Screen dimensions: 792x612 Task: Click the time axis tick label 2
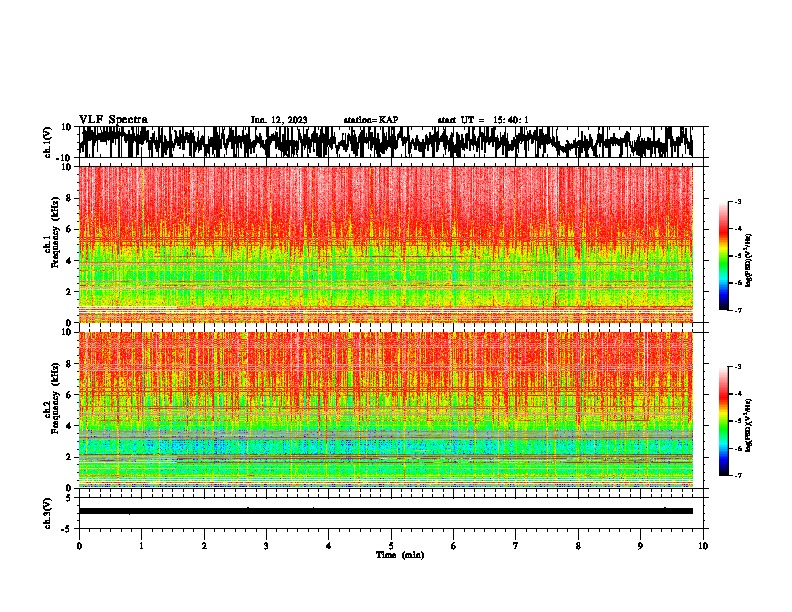tap(204, 546)
